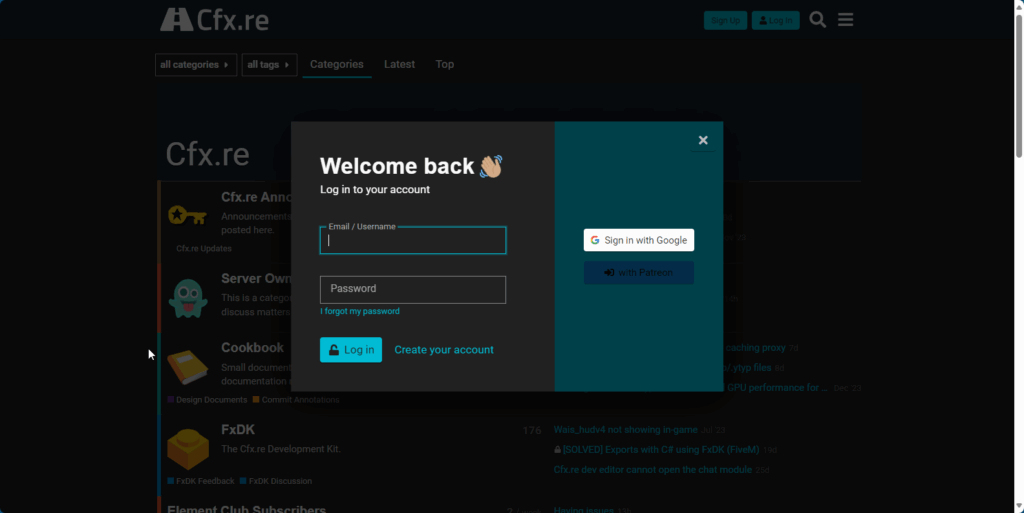
Task: Expand the all categories dropdown
Action: click(196, 65)
